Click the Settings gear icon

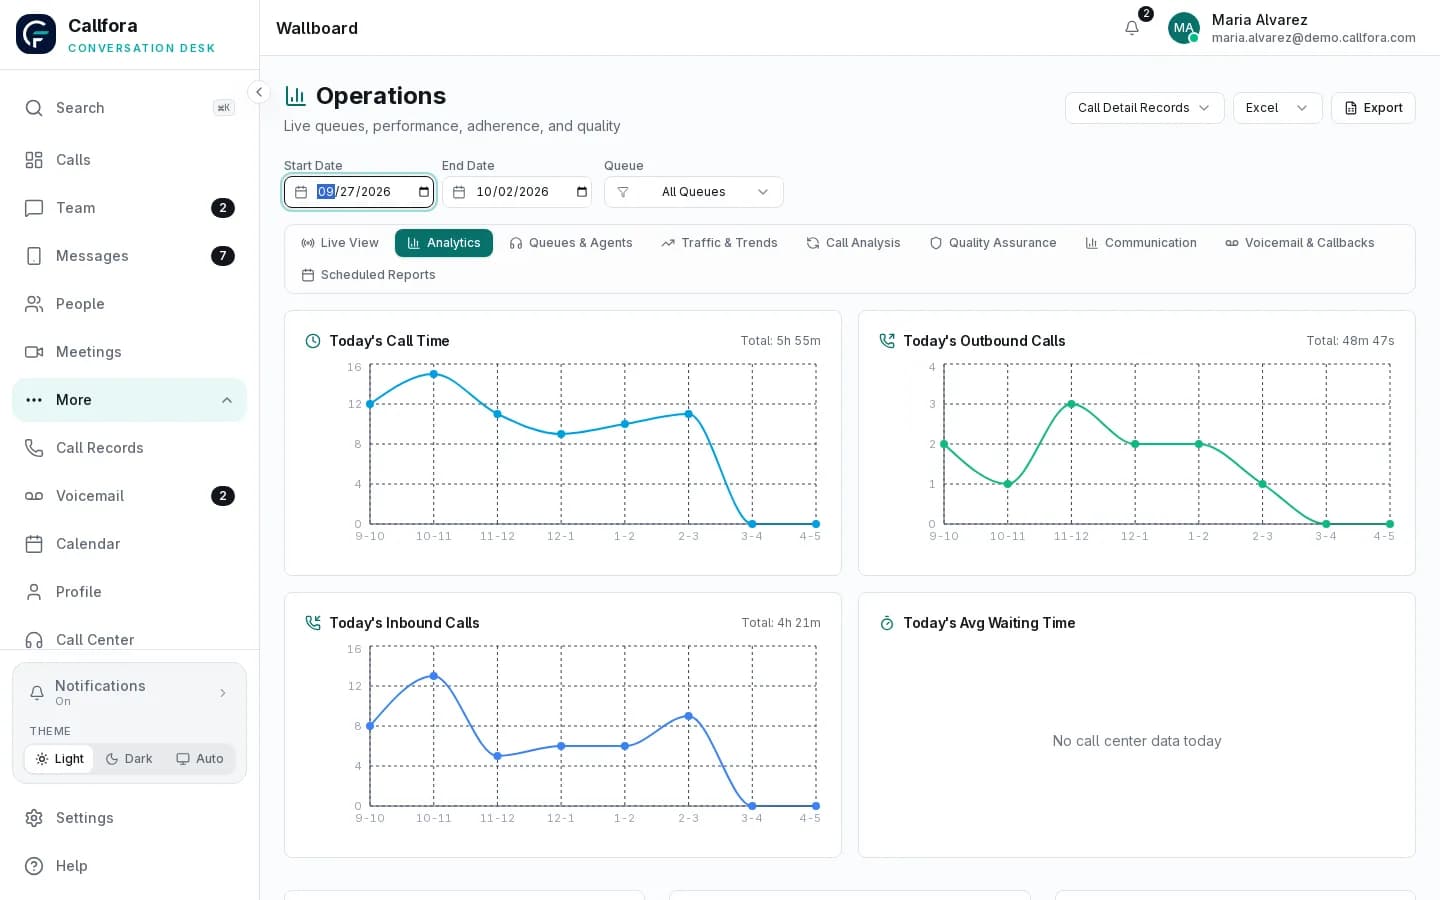tap(34, 818)
